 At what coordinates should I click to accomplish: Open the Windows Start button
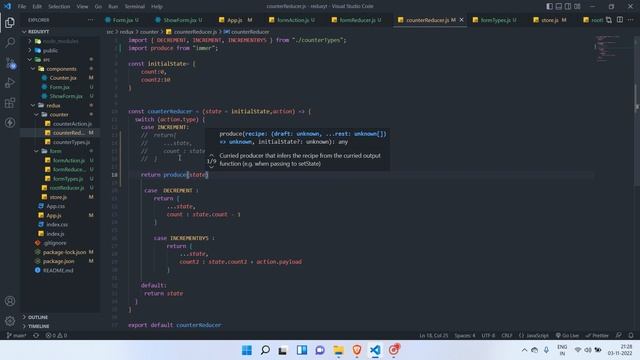(x=247, y=350)
